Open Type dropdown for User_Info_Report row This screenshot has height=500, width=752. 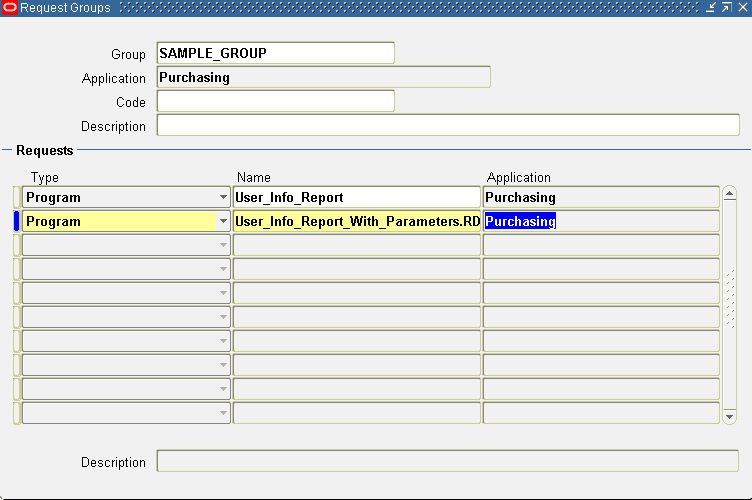(x=223, y=197)
